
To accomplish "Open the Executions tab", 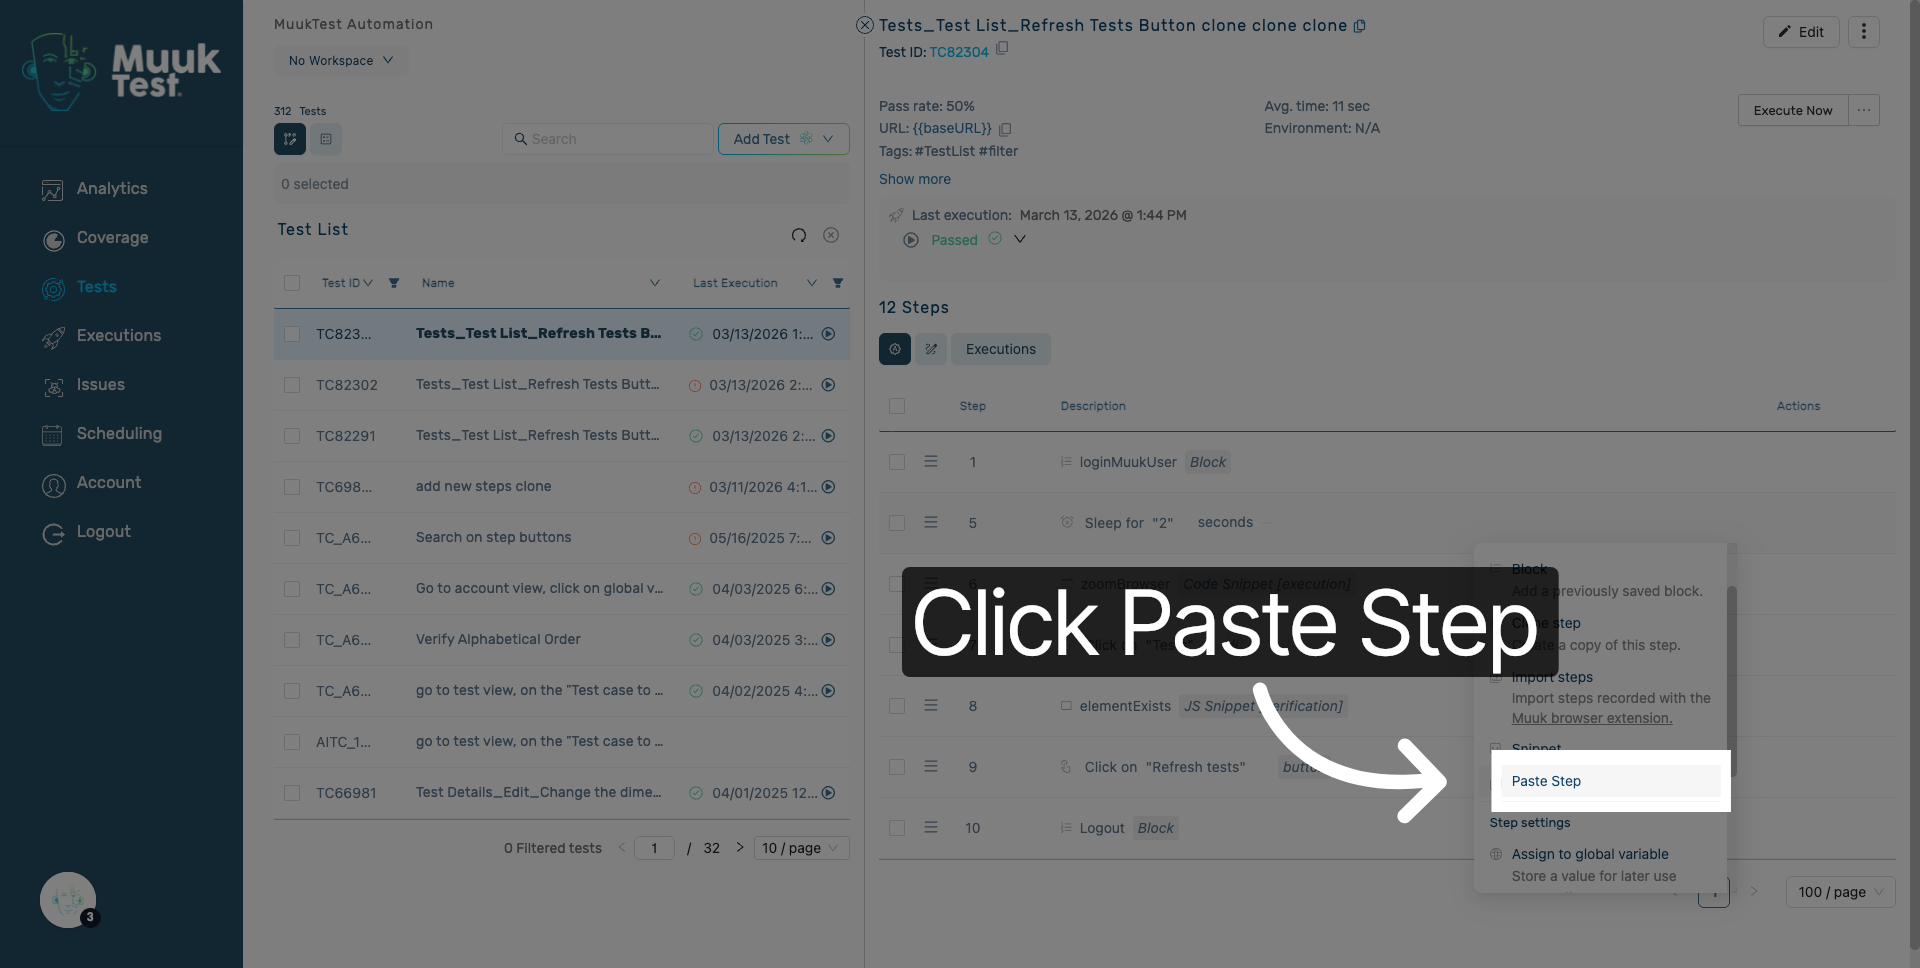I will [1001, 349].
